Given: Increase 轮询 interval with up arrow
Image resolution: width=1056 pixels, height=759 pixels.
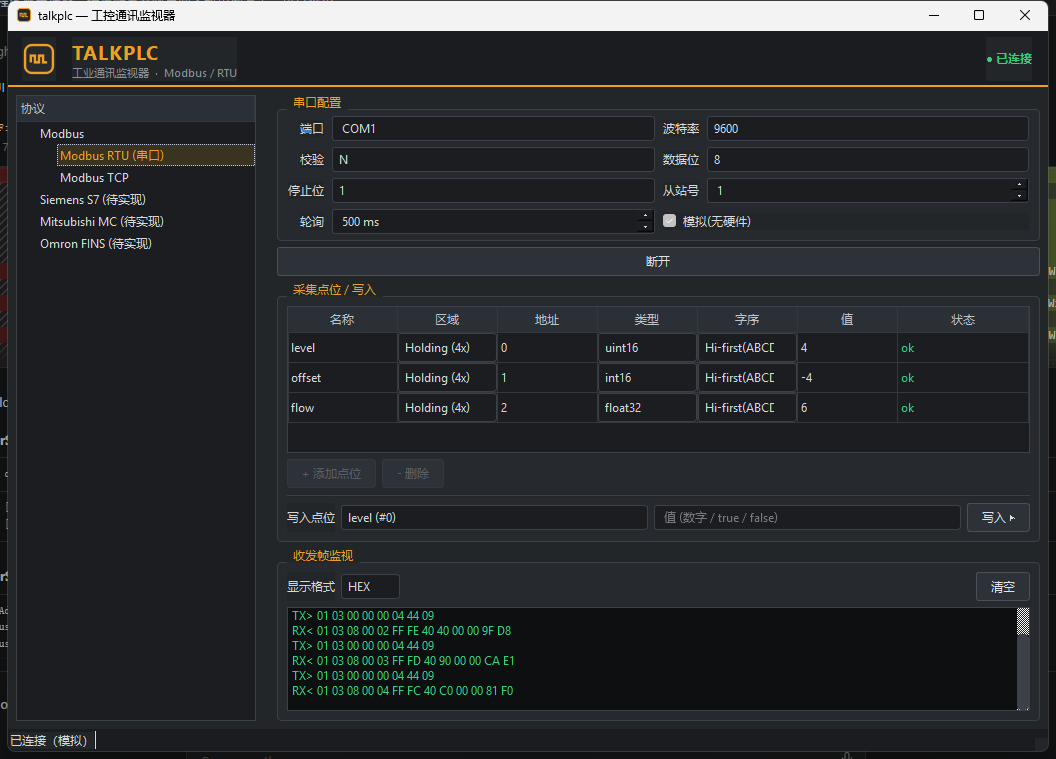Looking at the screenshot, I should tap(645, 216).
